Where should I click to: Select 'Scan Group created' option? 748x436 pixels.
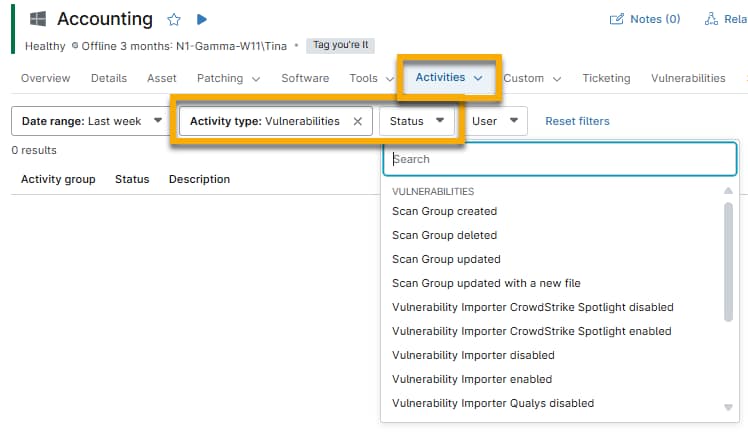tap(444, 211)
